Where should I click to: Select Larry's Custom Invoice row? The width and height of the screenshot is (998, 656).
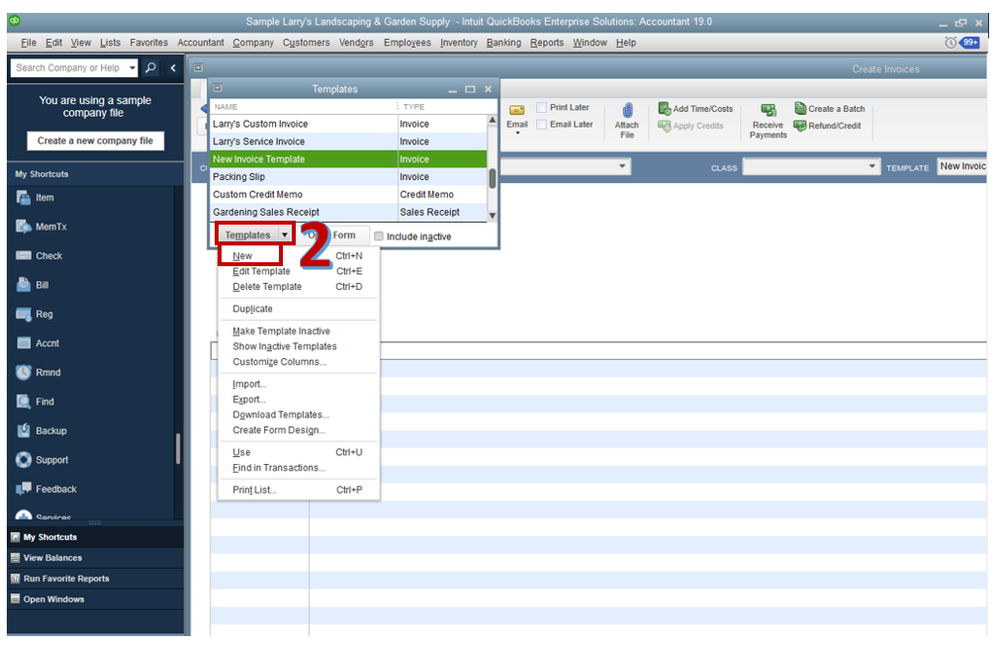point(349,124)
